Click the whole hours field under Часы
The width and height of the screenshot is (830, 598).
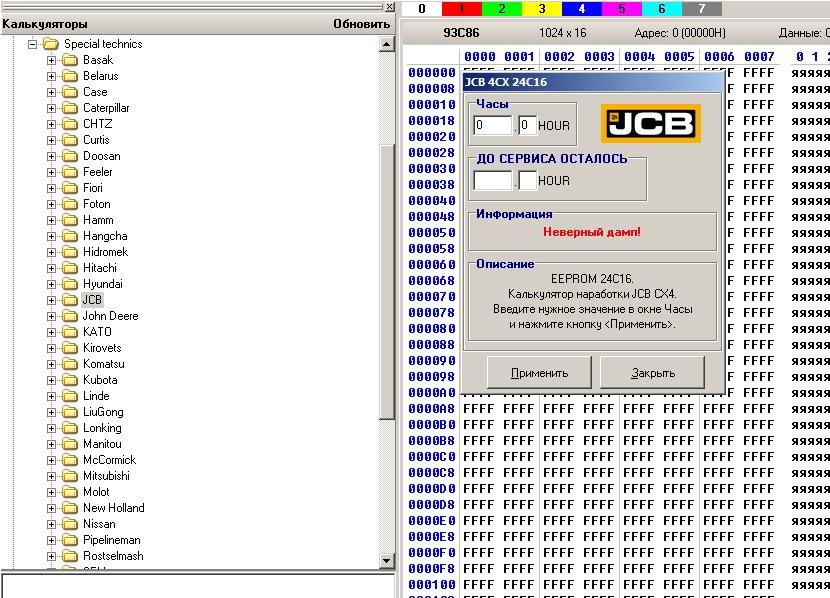493,125
